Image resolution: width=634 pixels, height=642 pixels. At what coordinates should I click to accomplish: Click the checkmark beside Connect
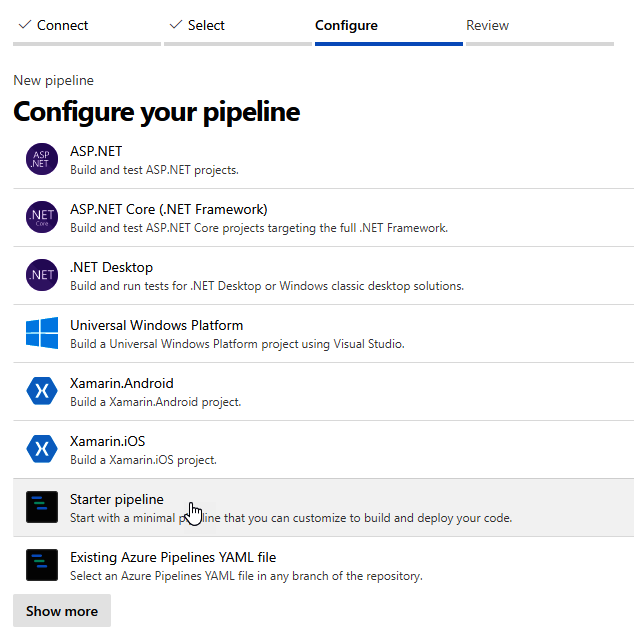tap(25, 25)
